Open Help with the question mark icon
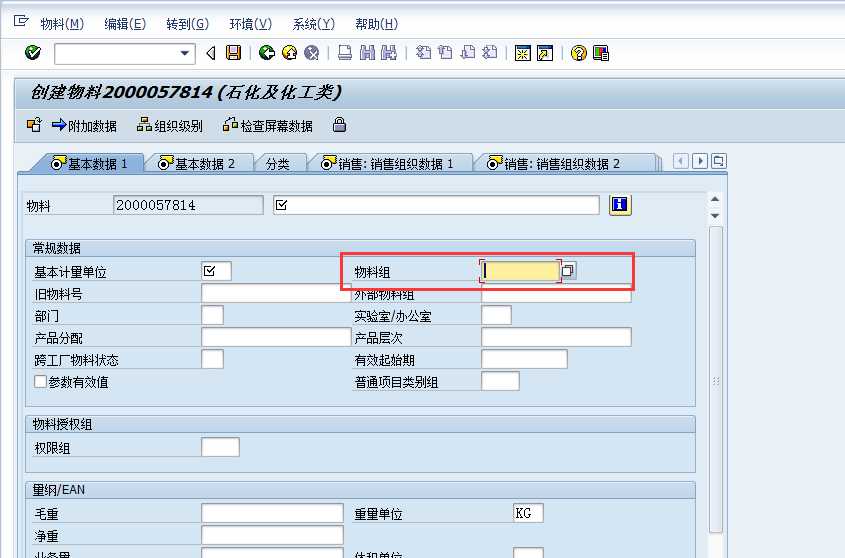845x558 pixels. pyautogui.click(x=578, y=53)
